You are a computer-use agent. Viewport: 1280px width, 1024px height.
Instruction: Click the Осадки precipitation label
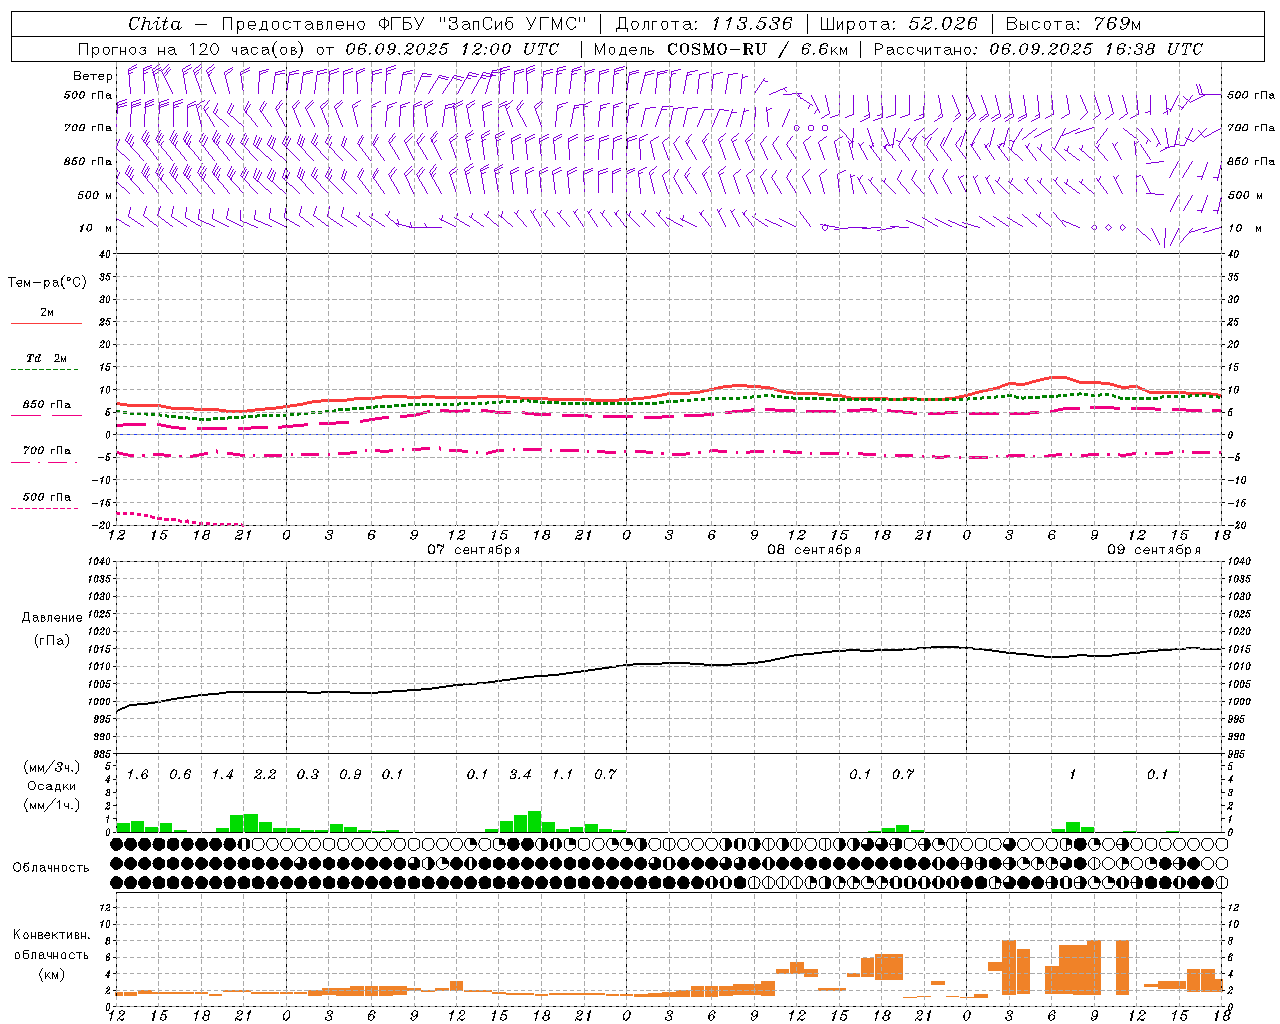(x=51, y=786)
